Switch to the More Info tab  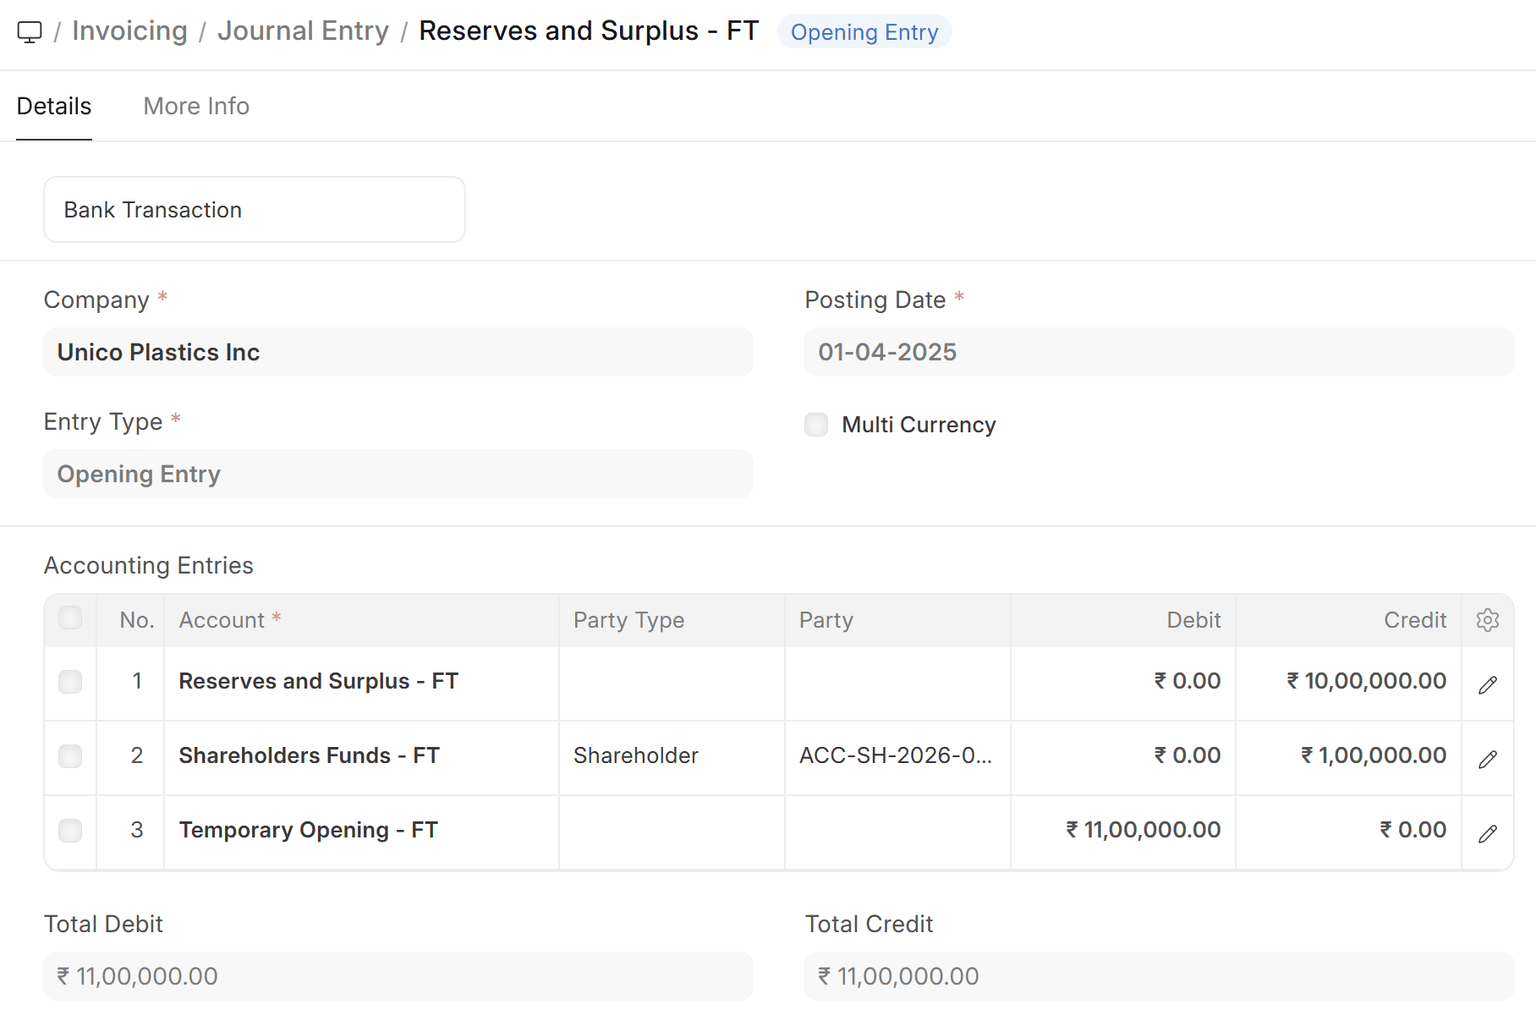196,106
